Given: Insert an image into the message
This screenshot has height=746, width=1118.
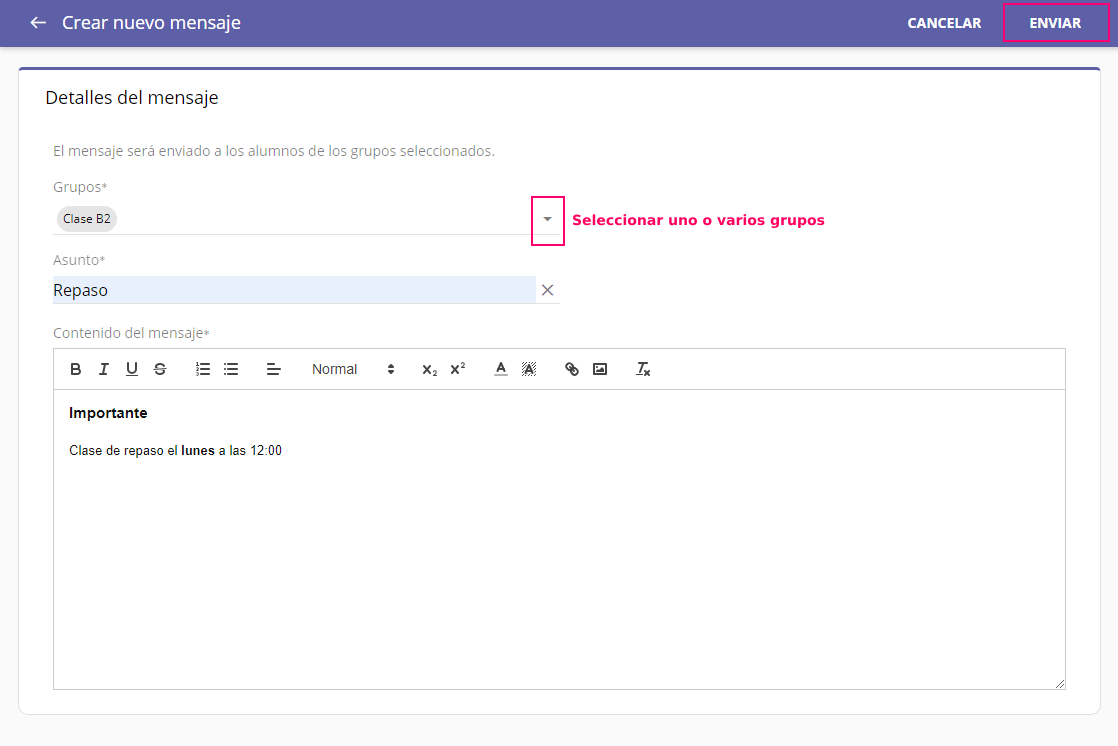Looking at the screenshot, I should [600, 369].
